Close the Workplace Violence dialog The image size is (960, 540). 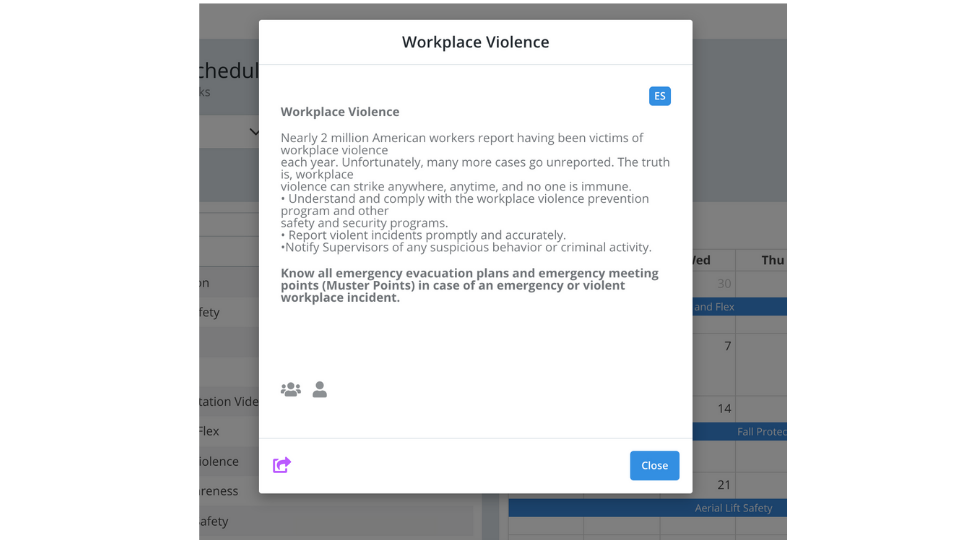[654, 465]
